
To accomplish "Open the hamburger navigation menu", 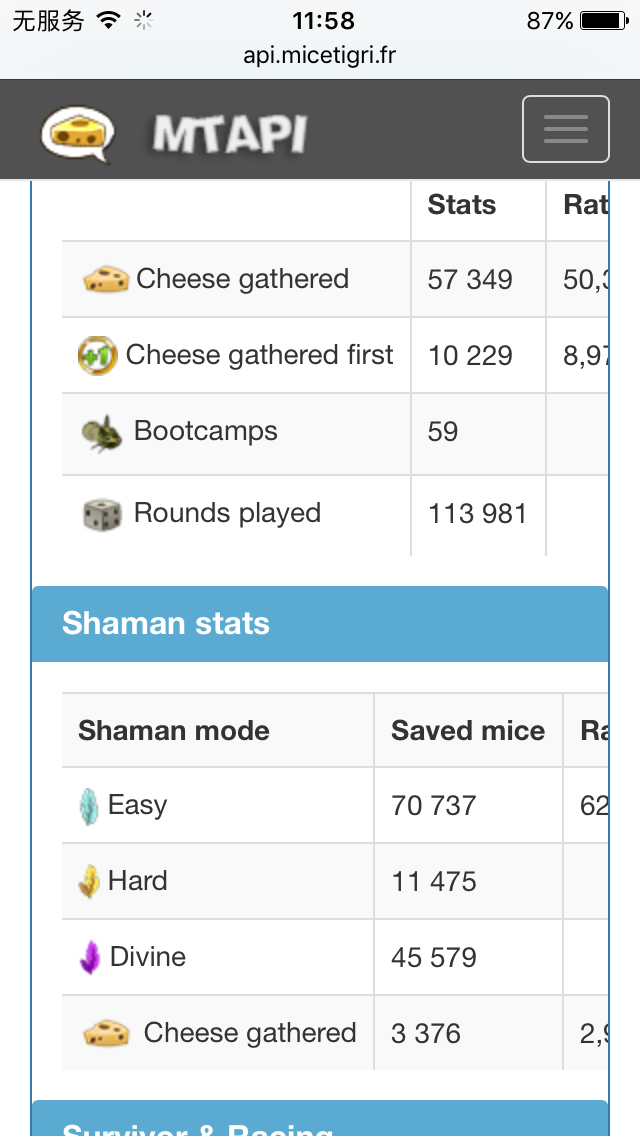I will pos(565,129).
